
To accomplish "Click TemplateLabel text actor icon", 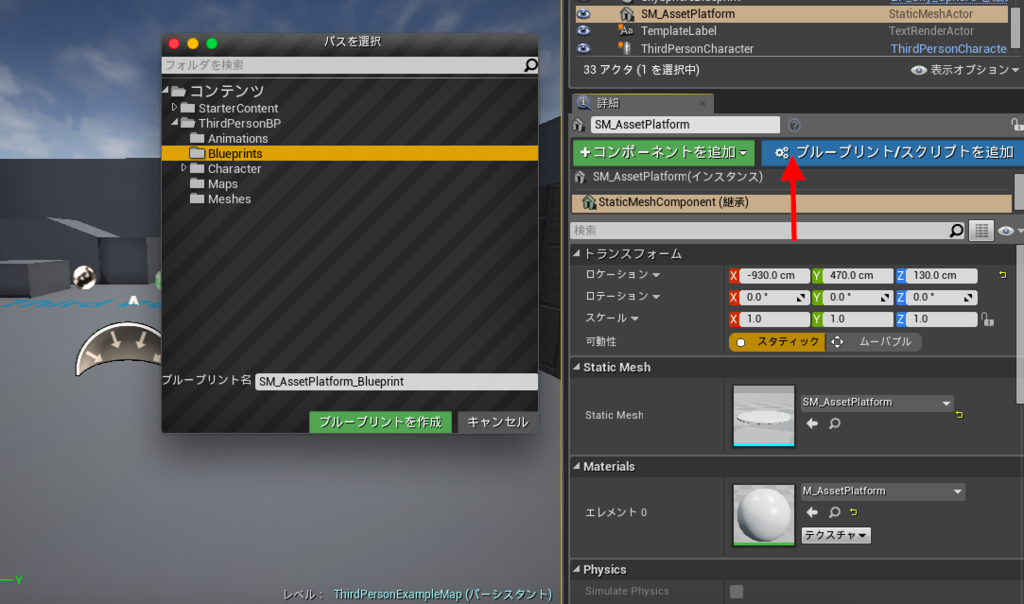I will (x=626, y=31).
